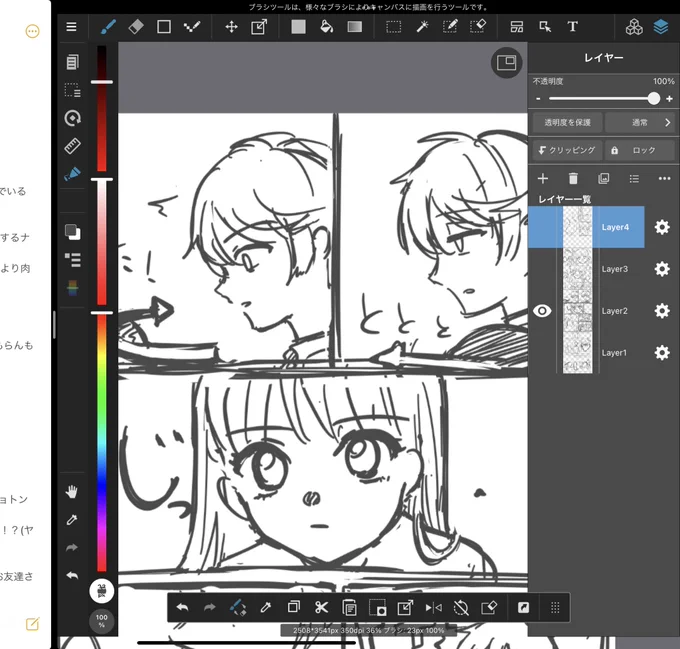
Task: Toggle Layer2 visibility eye
Action: [x=542, y=311]
